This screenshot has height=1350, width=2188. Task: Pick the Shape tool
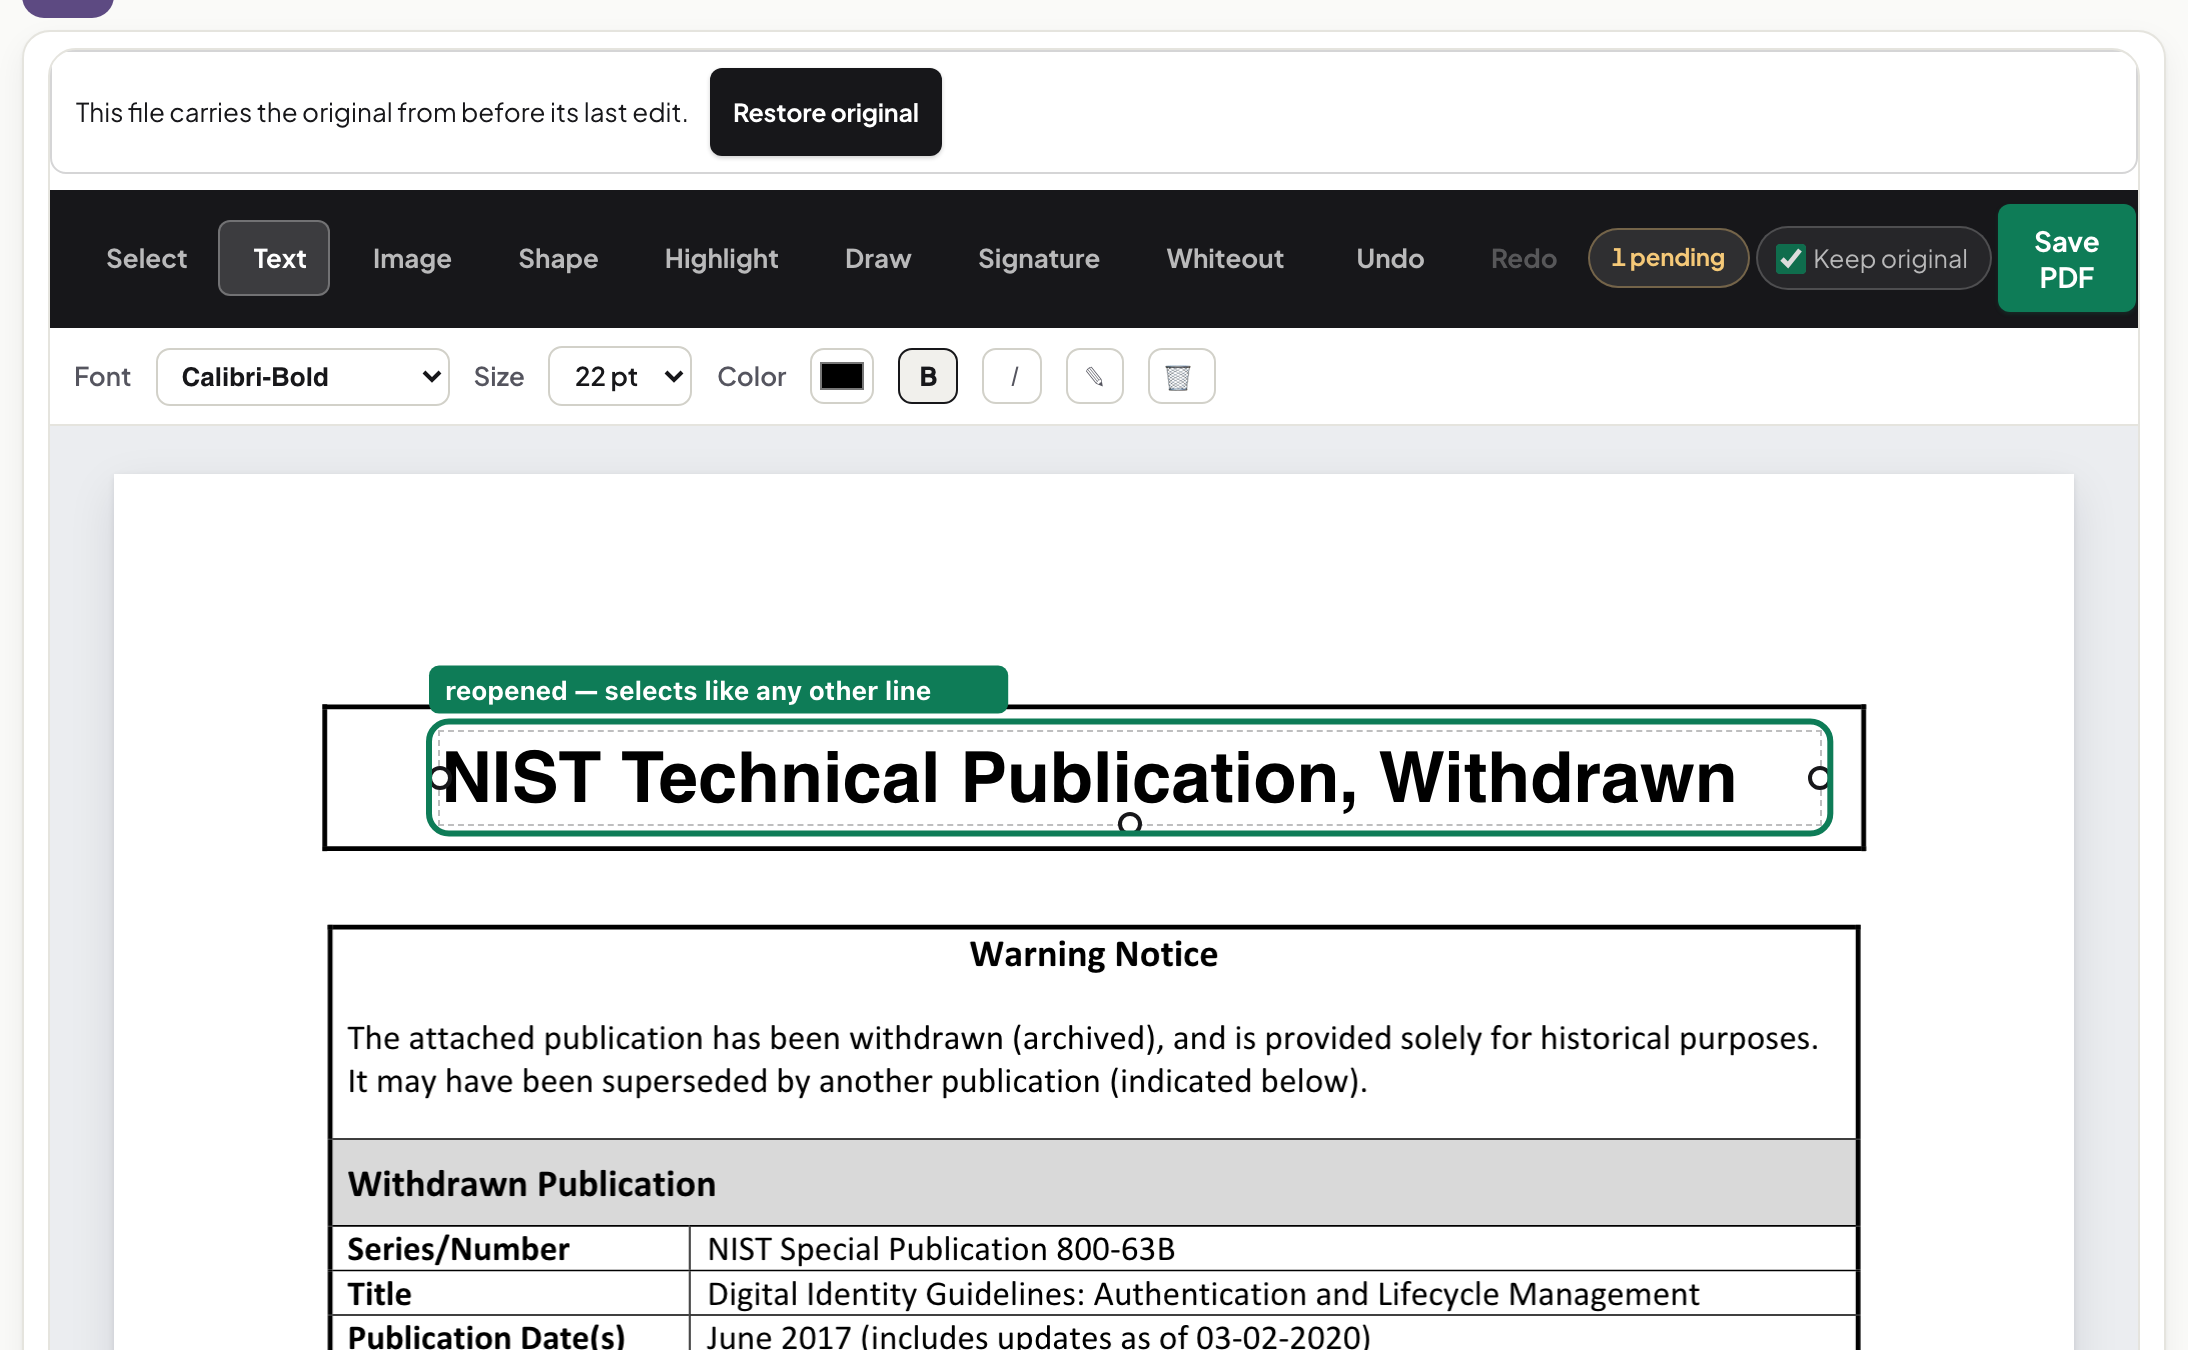coord(558,258)
